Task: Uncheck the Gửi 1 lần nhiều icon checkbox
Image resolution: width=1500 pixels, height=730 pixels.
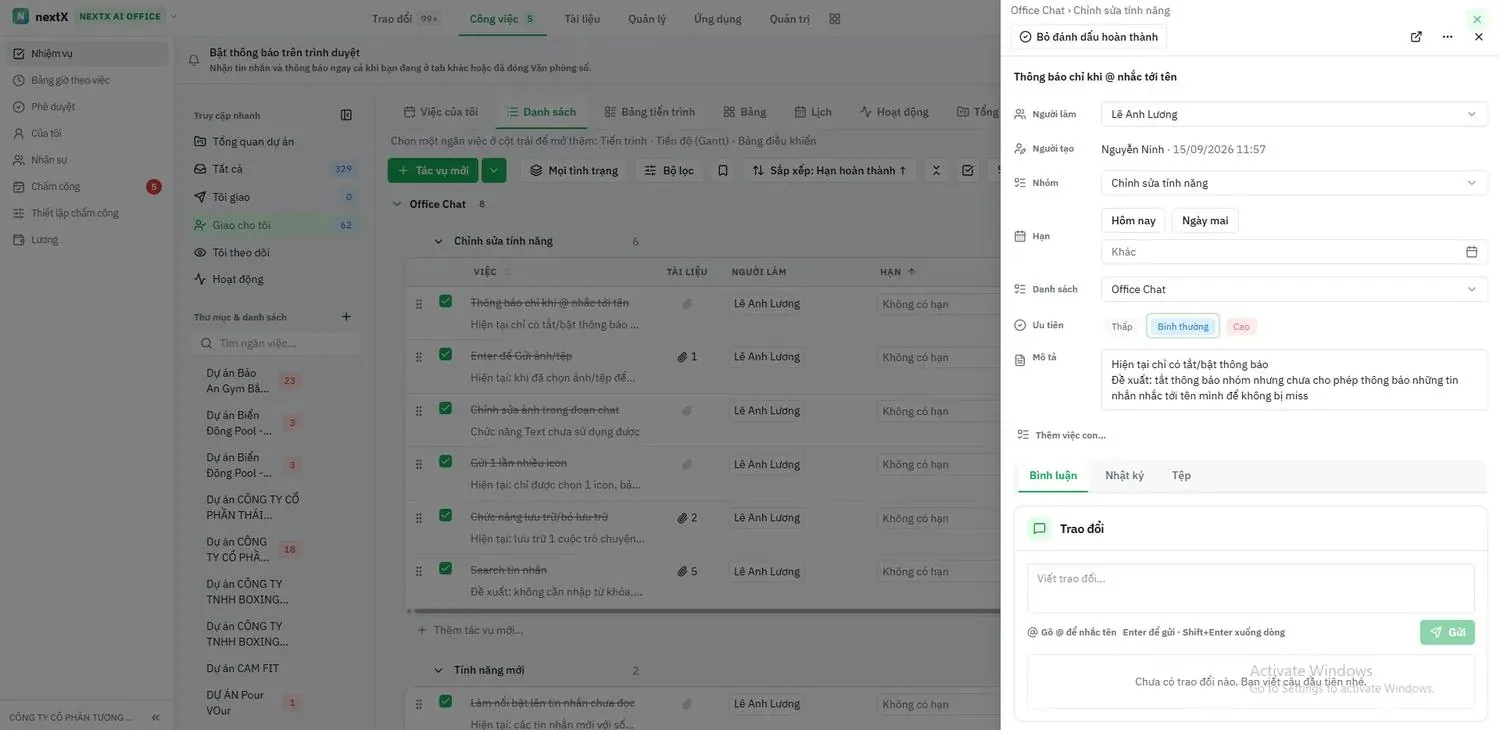Action: (x=445, y=461)
